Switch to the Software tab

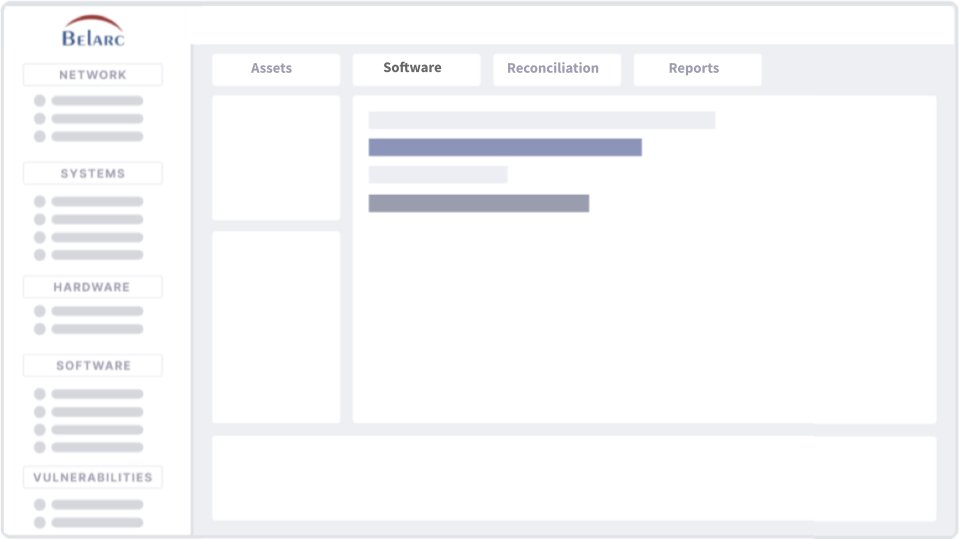tap(413, 68)
